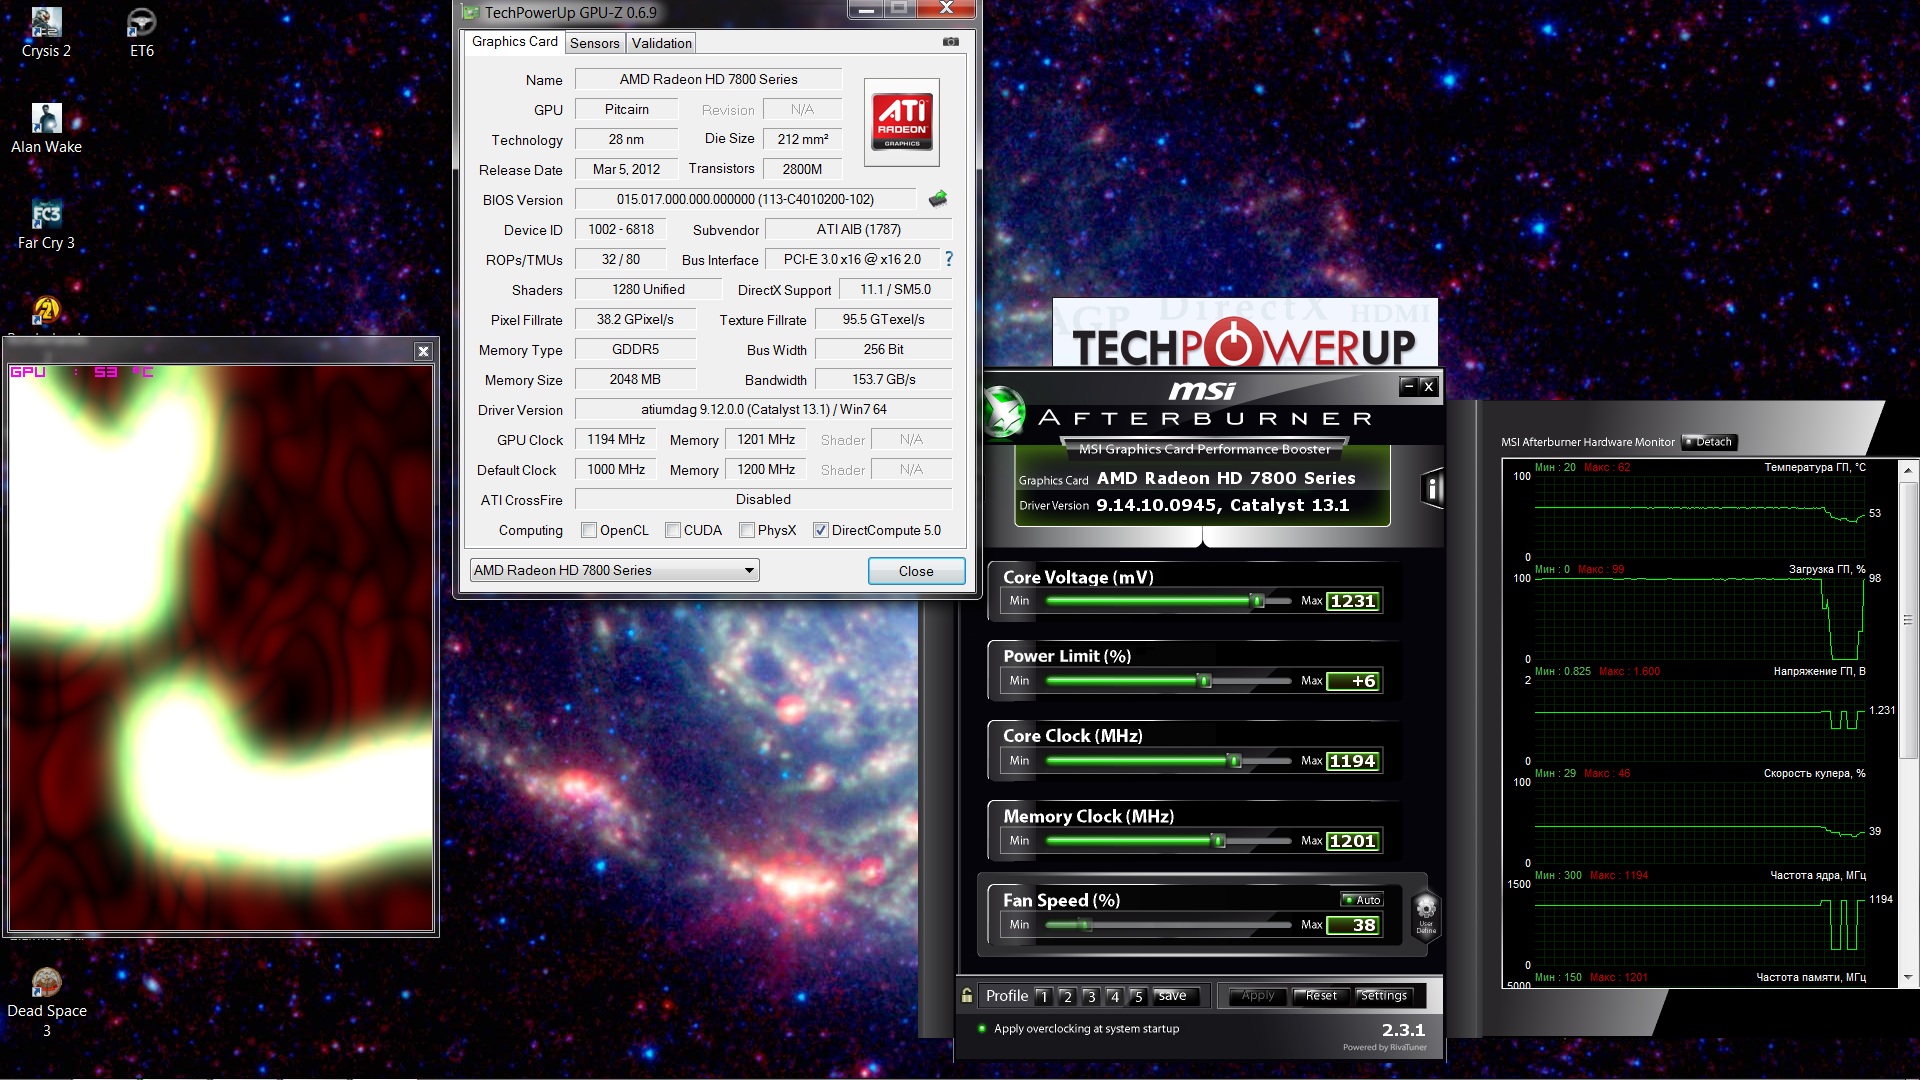
Task: Click the profile lock padlock icon
Action: 967,995
